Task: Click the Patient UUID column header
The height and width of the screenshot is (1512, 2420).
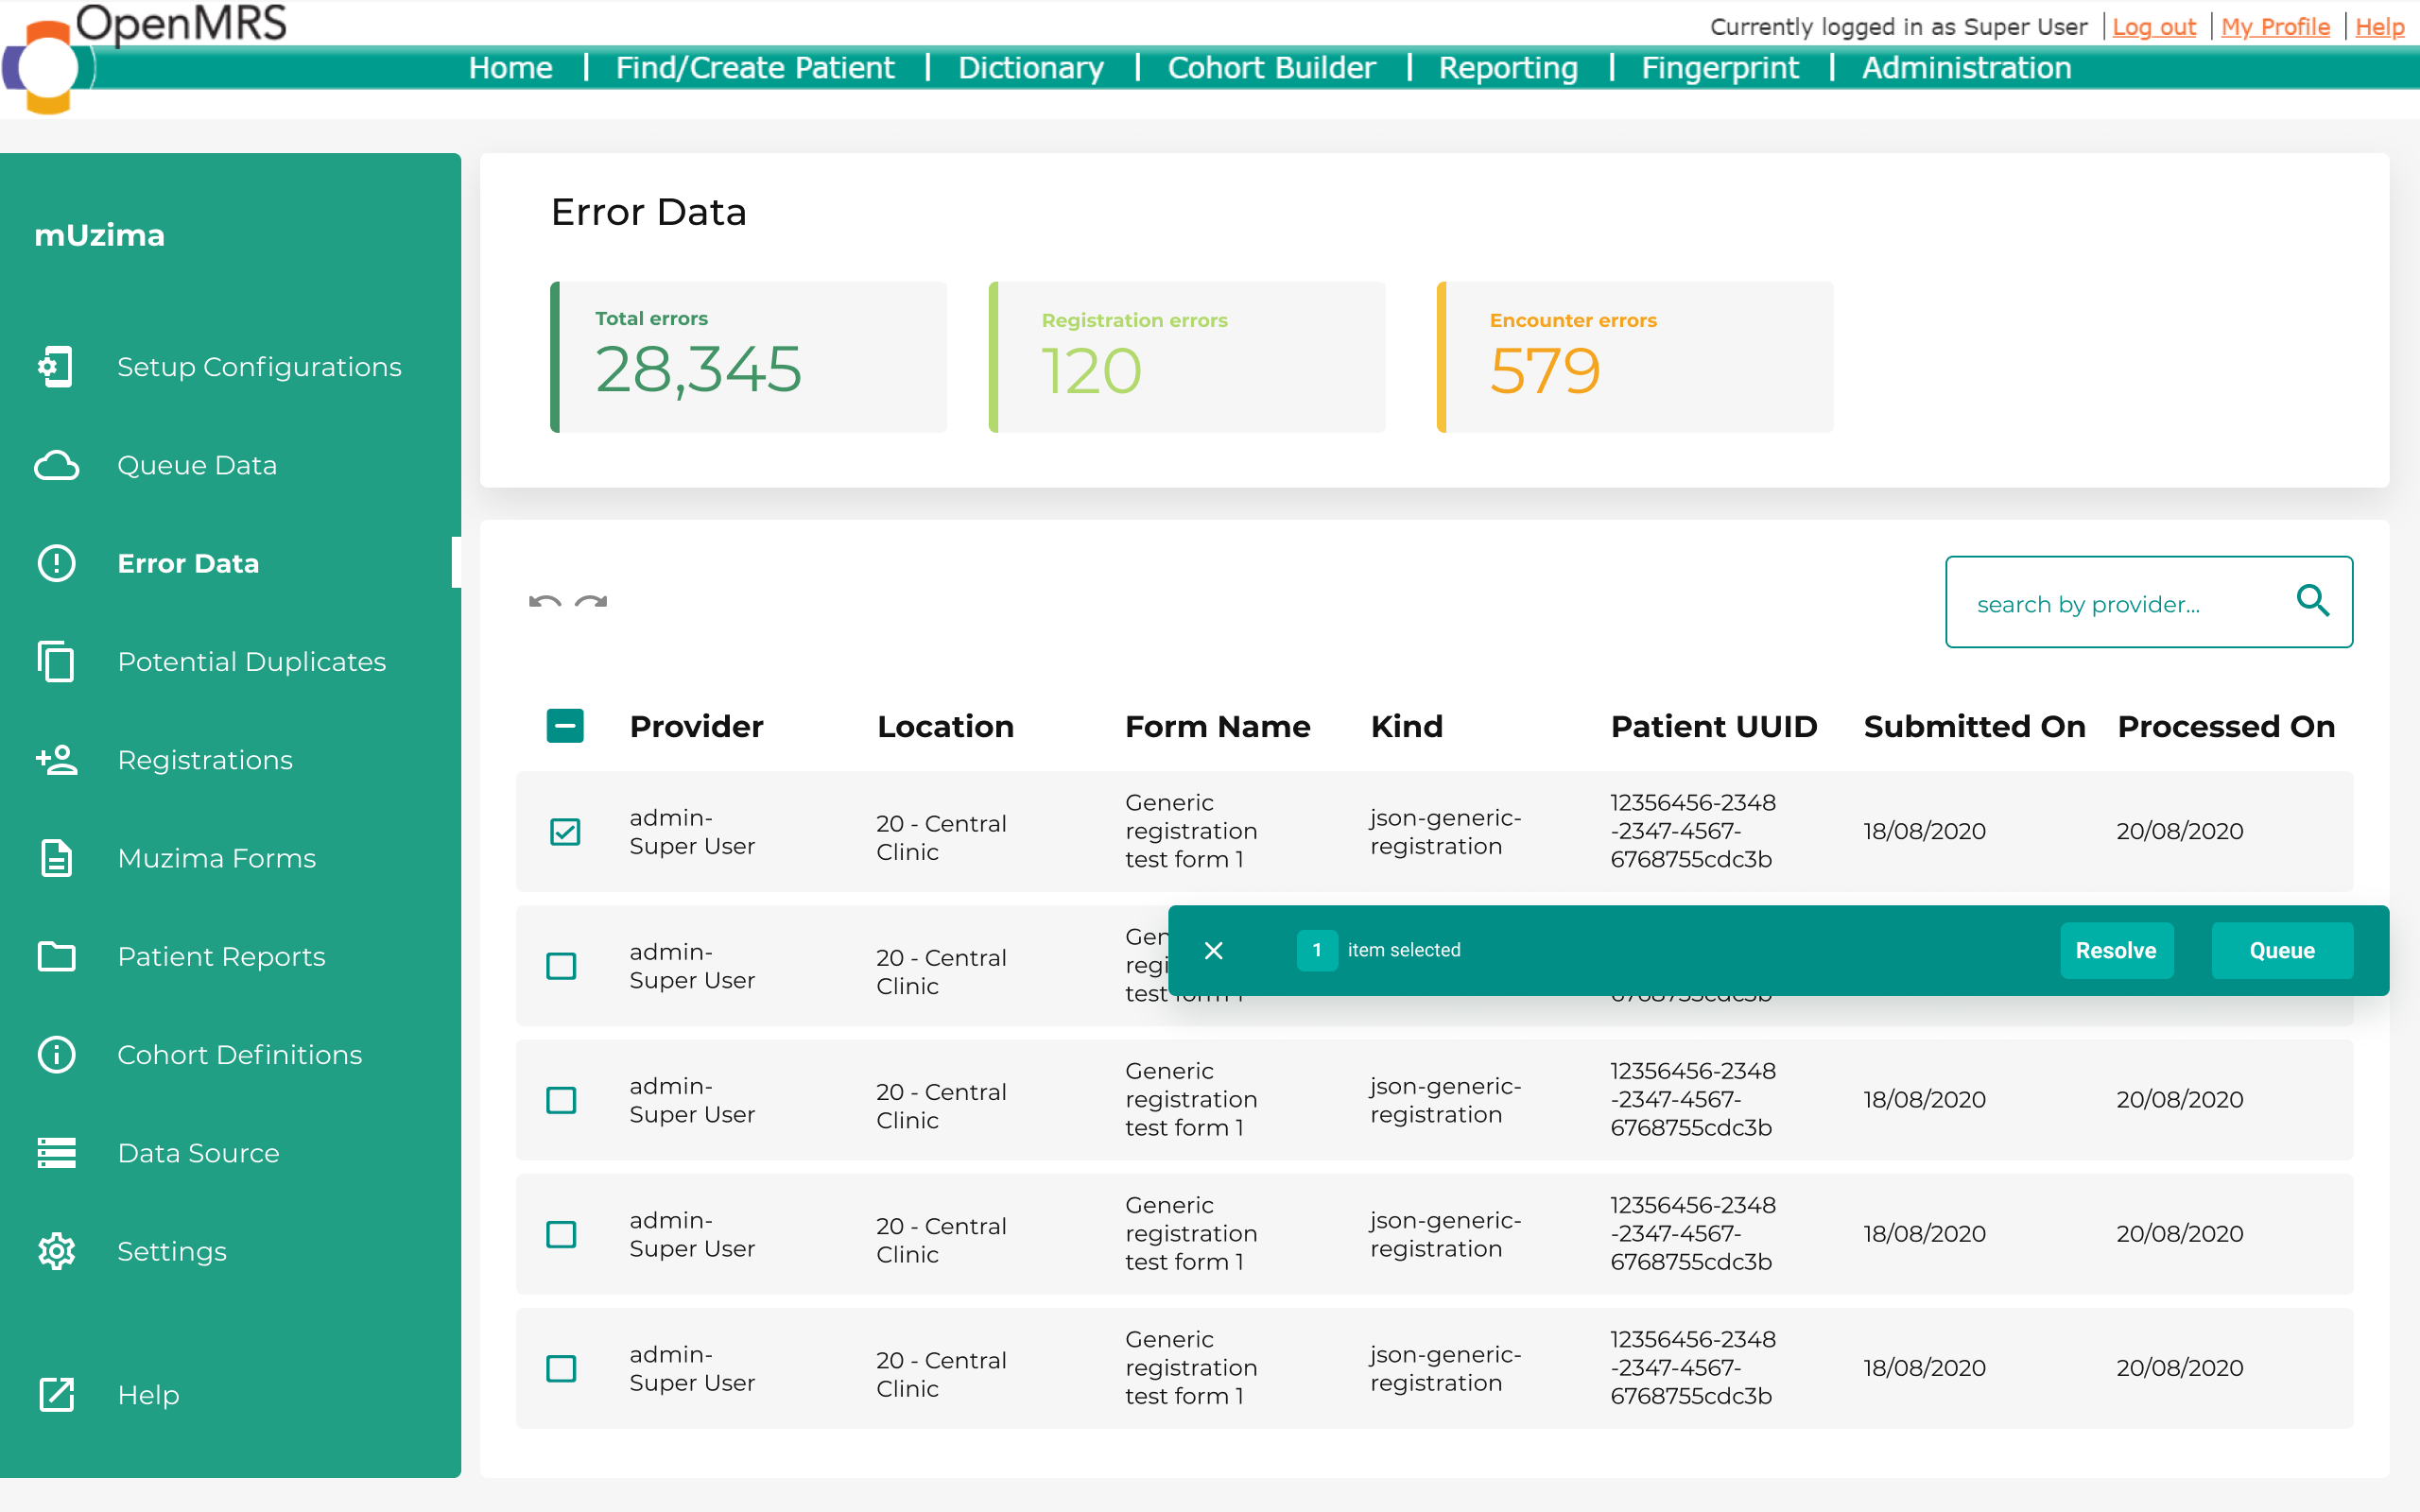Action: point(1713,726)
